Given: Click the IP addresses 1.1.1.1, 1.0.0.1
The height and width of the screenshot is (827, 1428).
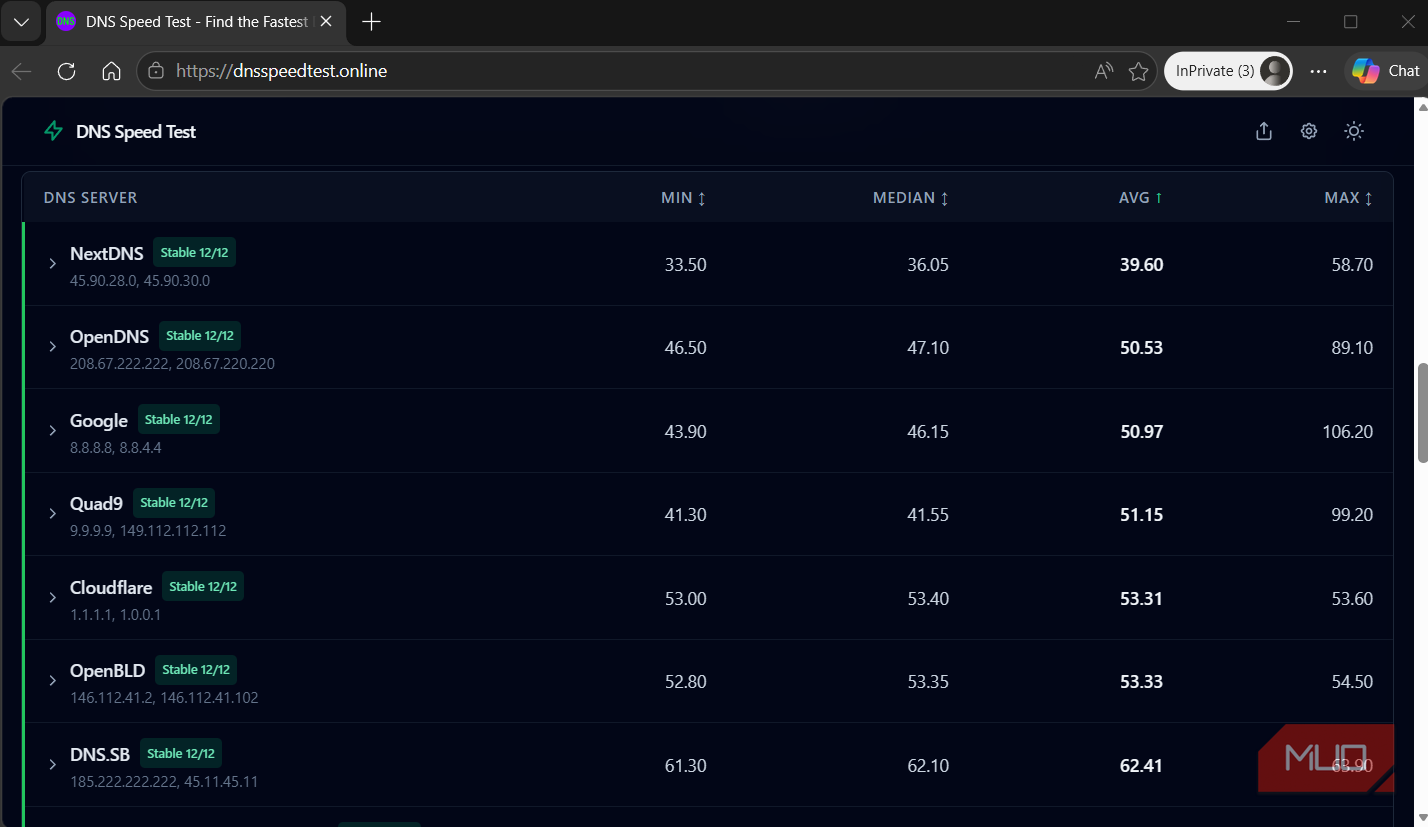Looking at the screenshot, I should (115, 615).
